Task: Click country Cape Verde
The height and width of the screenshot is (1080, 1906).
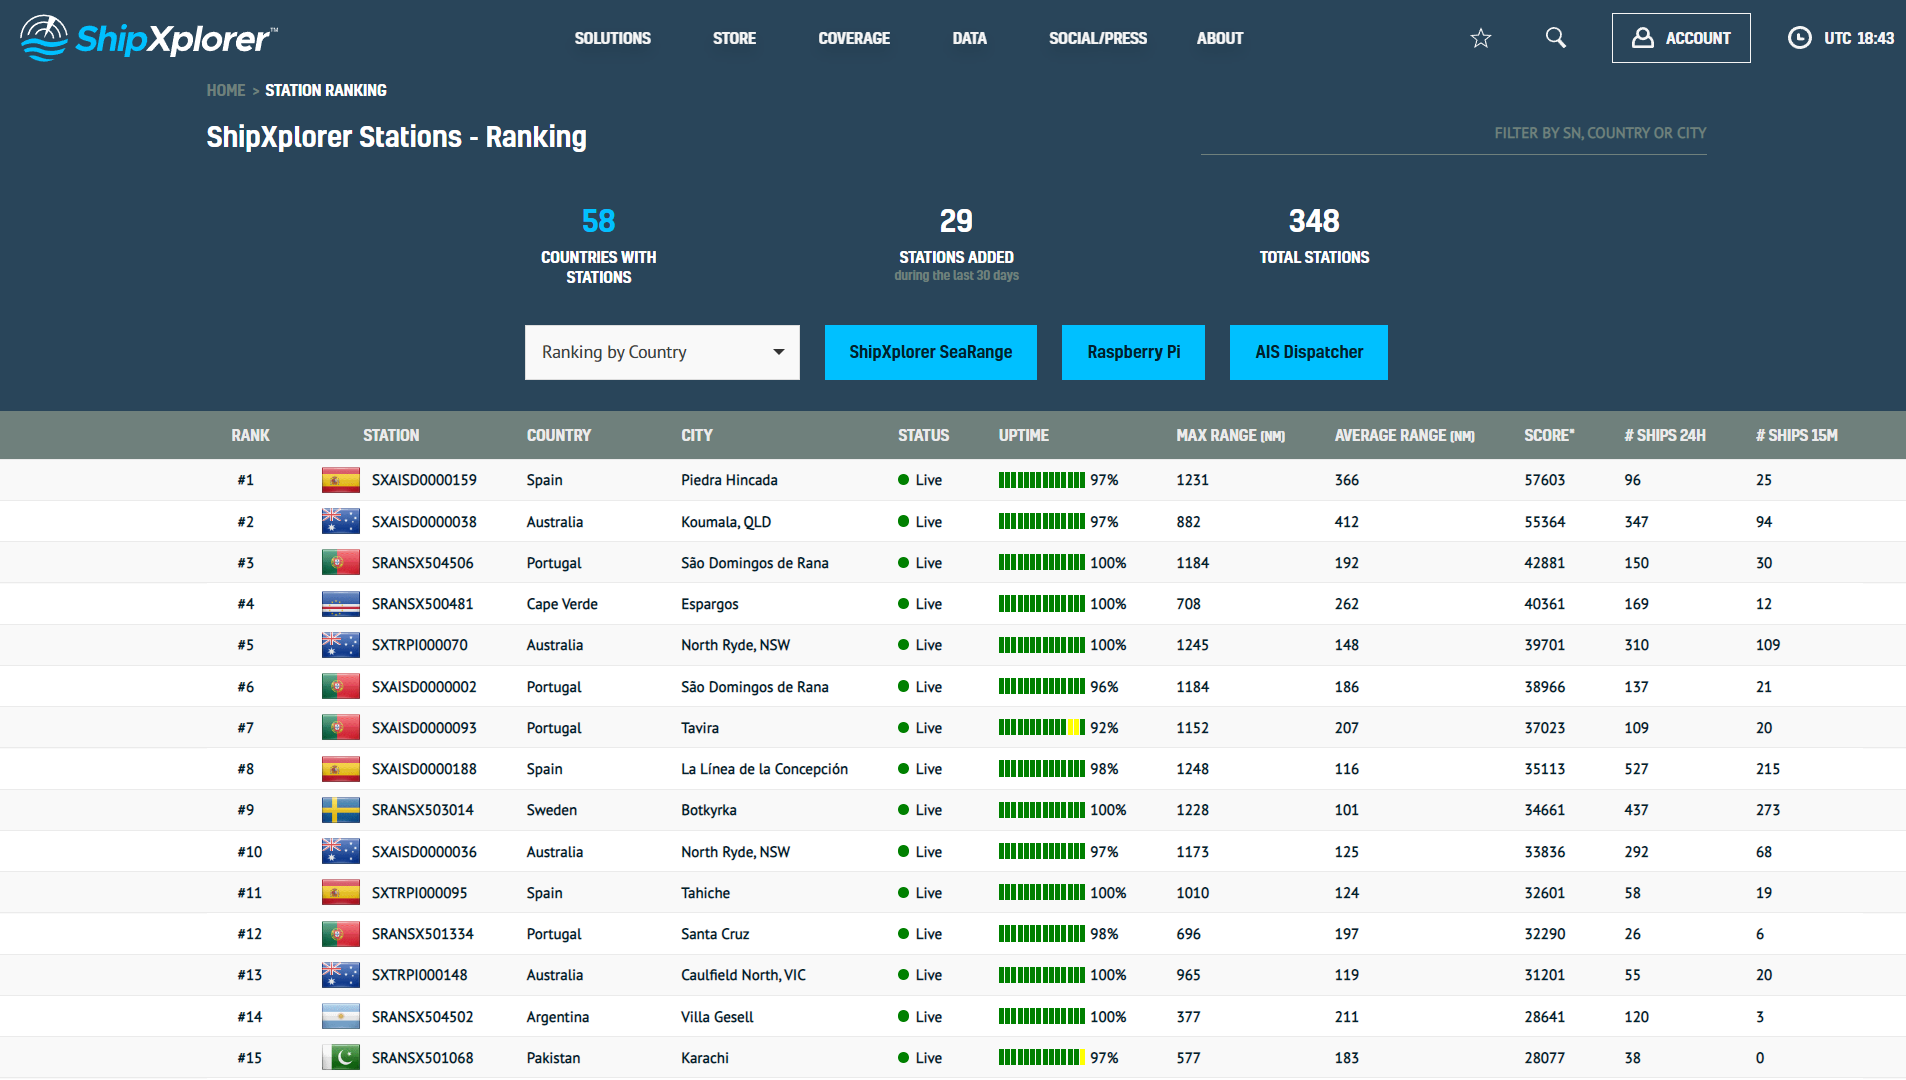Action: [562, 604]
